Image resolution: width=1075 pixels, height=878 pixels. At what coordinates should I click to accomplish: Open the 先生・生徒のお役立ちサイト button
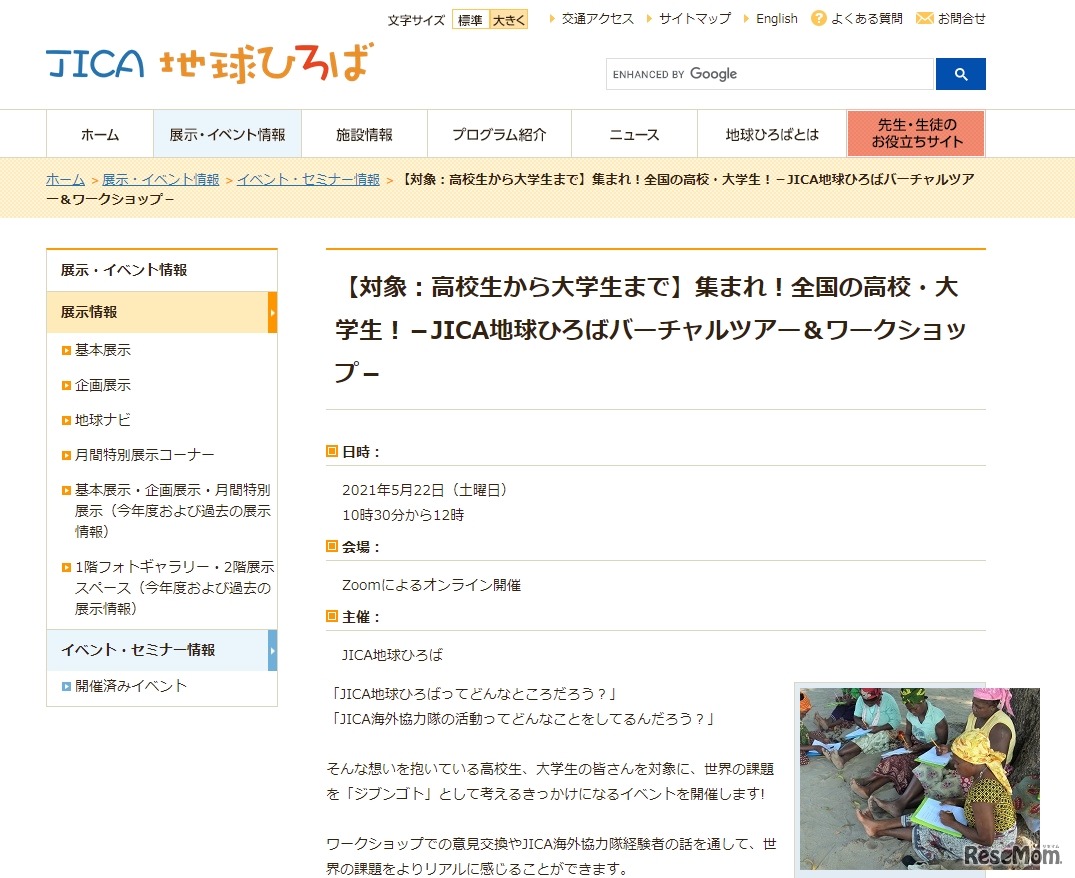tap(915, 133)
